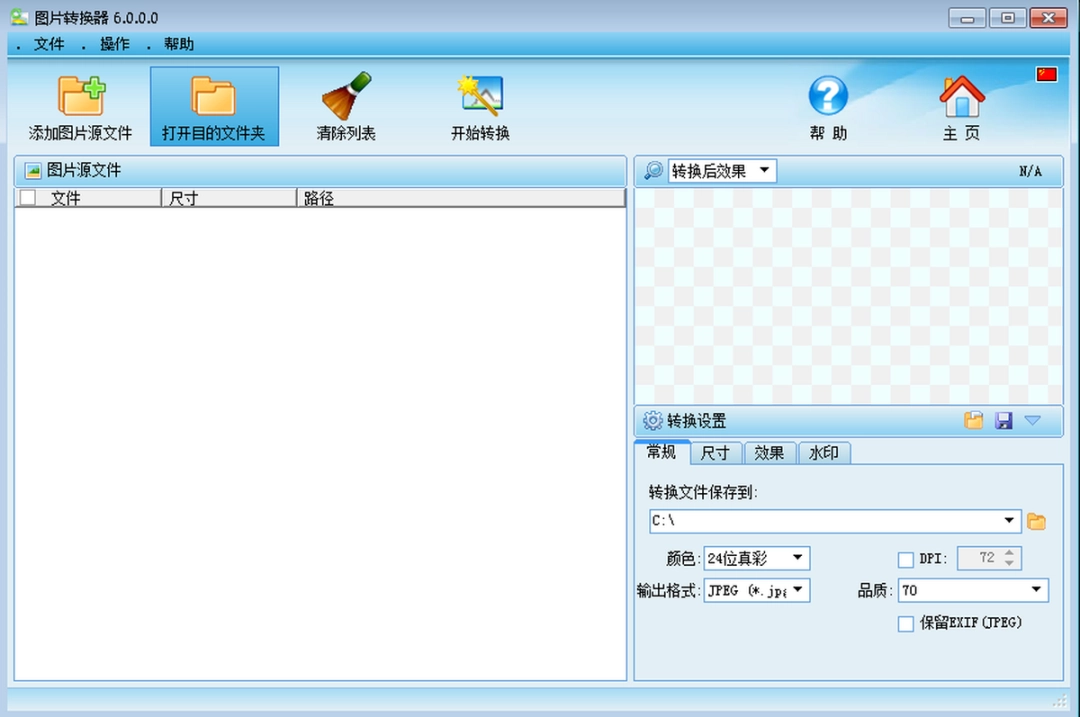This screenshot has width=1080, height=717.
Task: Toggle the file selection checkbox in list header
Action: point(29,198)
